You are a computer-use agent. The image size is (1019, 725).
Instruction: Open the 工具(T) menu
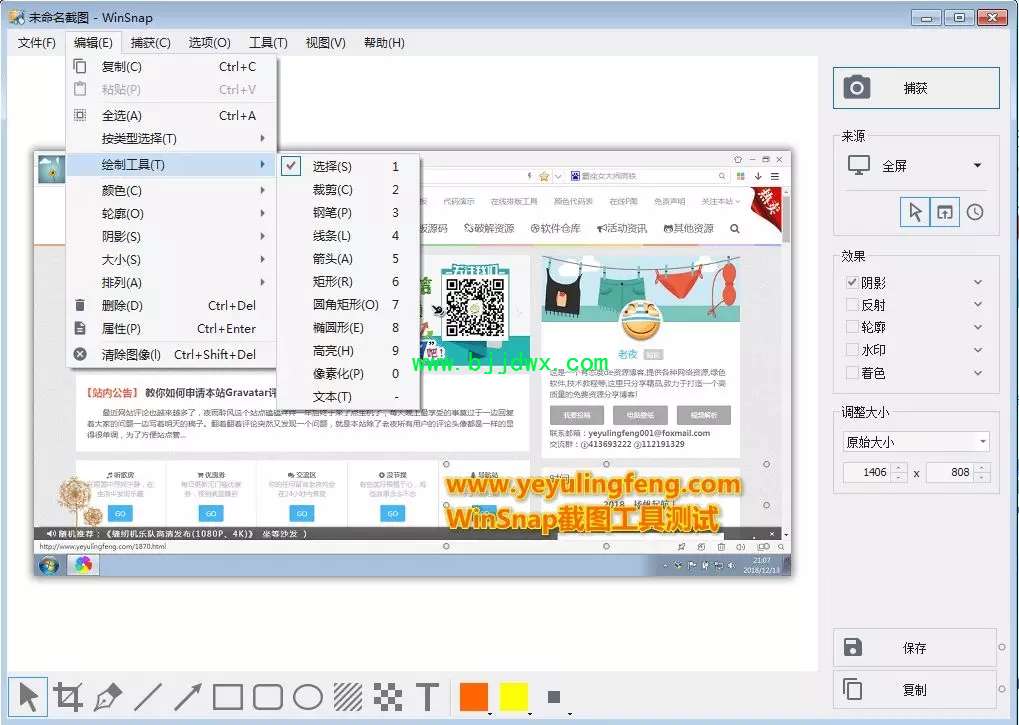click(268, 42)
